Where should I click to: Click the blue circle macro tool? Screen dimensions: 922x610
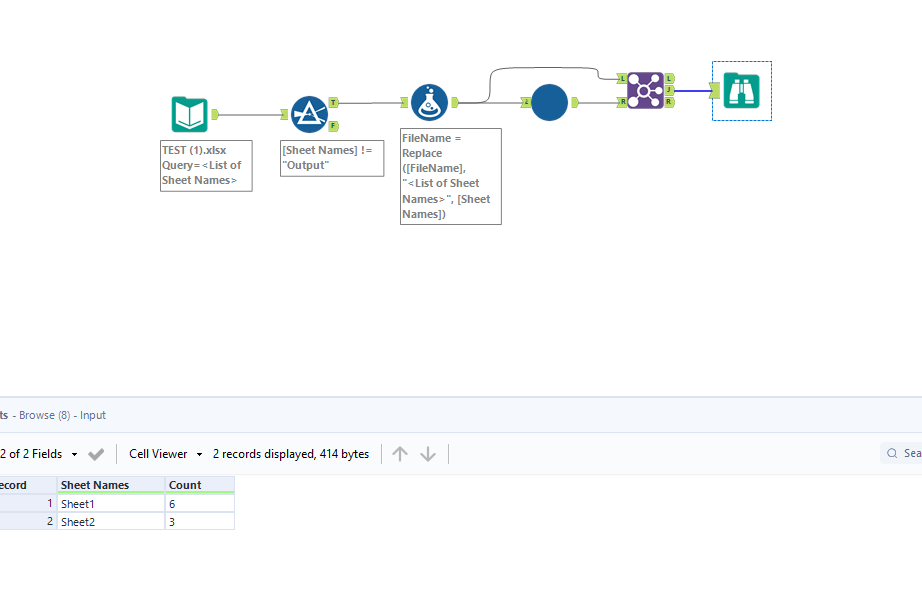point(548,102)
